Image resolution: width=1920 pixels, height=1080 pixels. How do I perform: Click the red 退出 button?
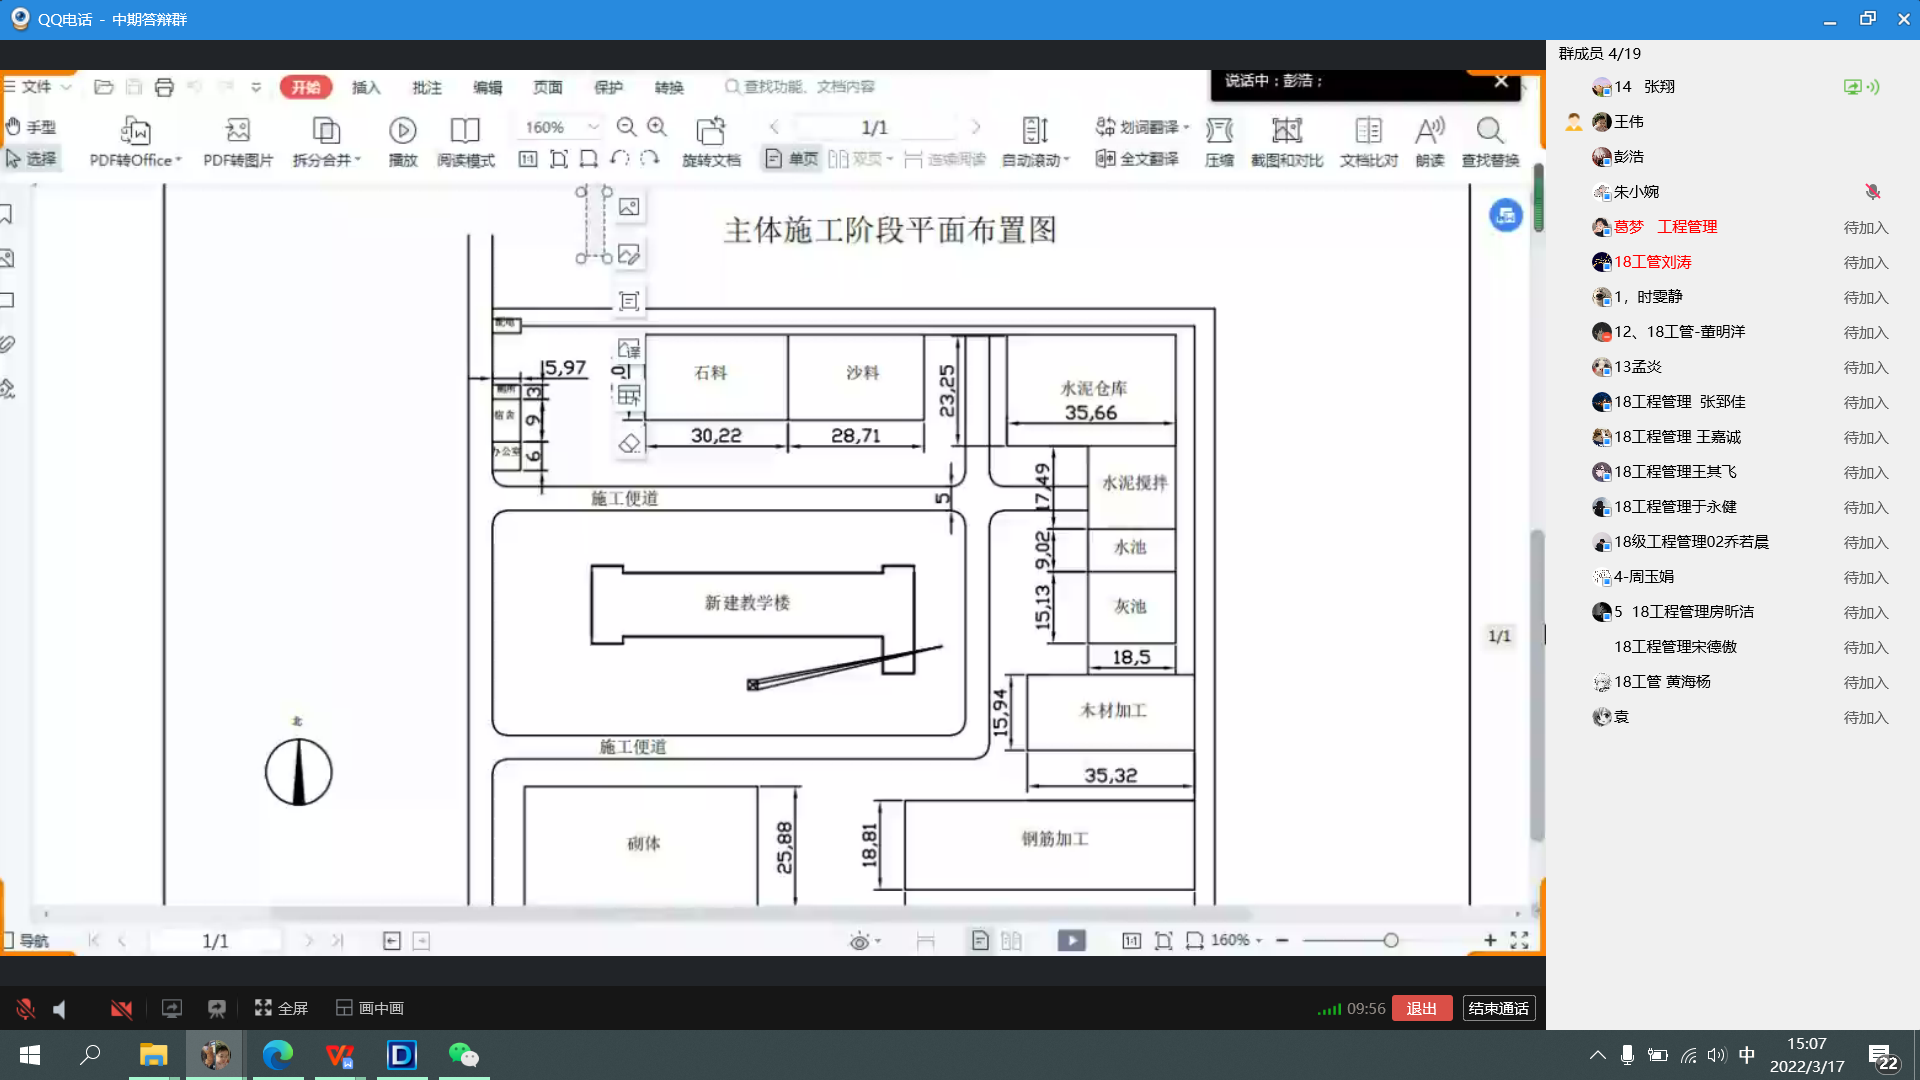1421,1008
